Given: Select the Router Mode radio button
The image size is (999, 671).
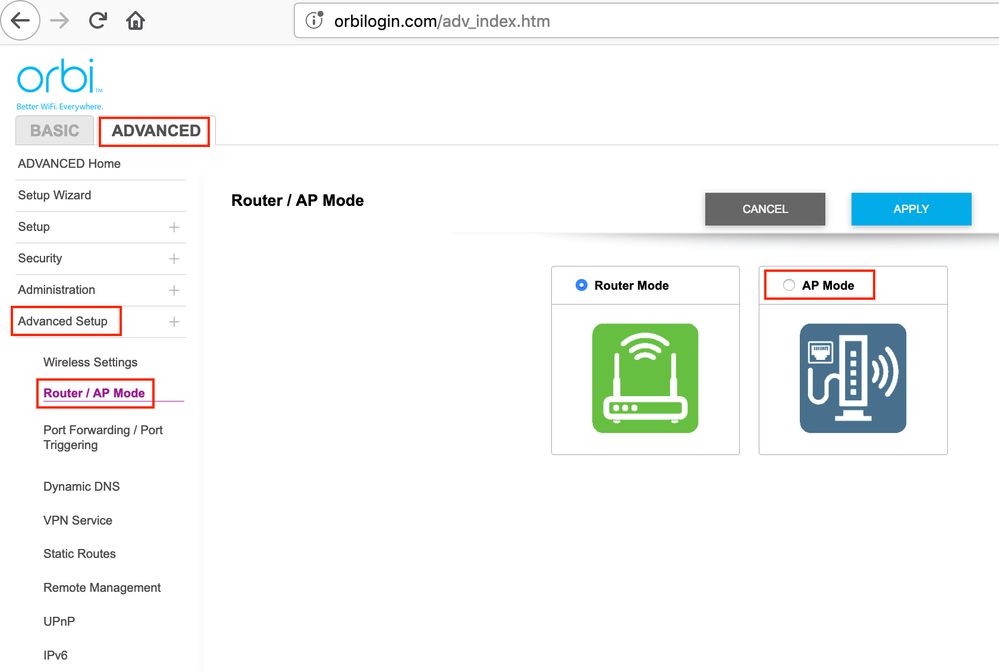Looking at the screenshot, I should [x=581, y=285].
